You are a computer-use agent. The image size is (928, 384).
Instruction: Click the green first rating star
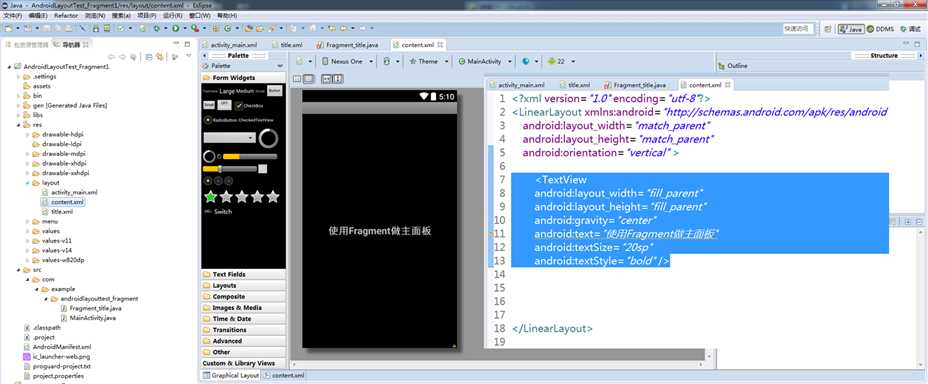tap(210, 196)
